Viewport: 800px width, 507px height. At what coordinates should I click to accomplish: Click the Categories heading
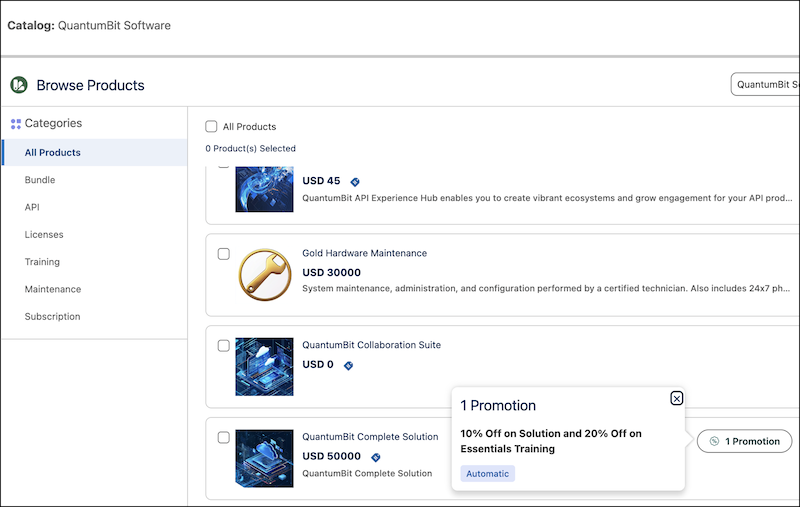click(53, 123)
